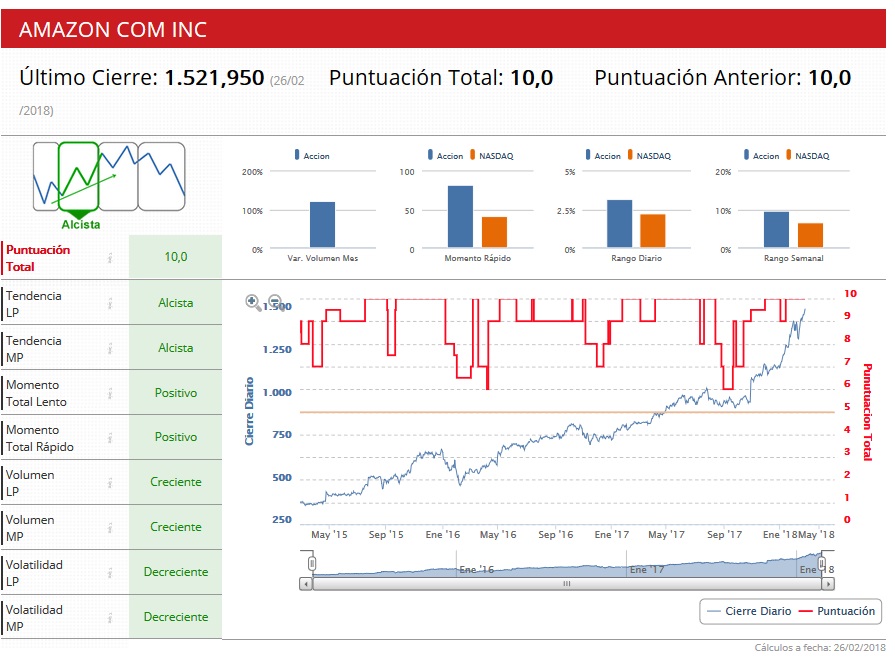Select the right range handle of the navigator
This screenshot has width=895, height=661.
pyautogui.click(x=822, y=564)
